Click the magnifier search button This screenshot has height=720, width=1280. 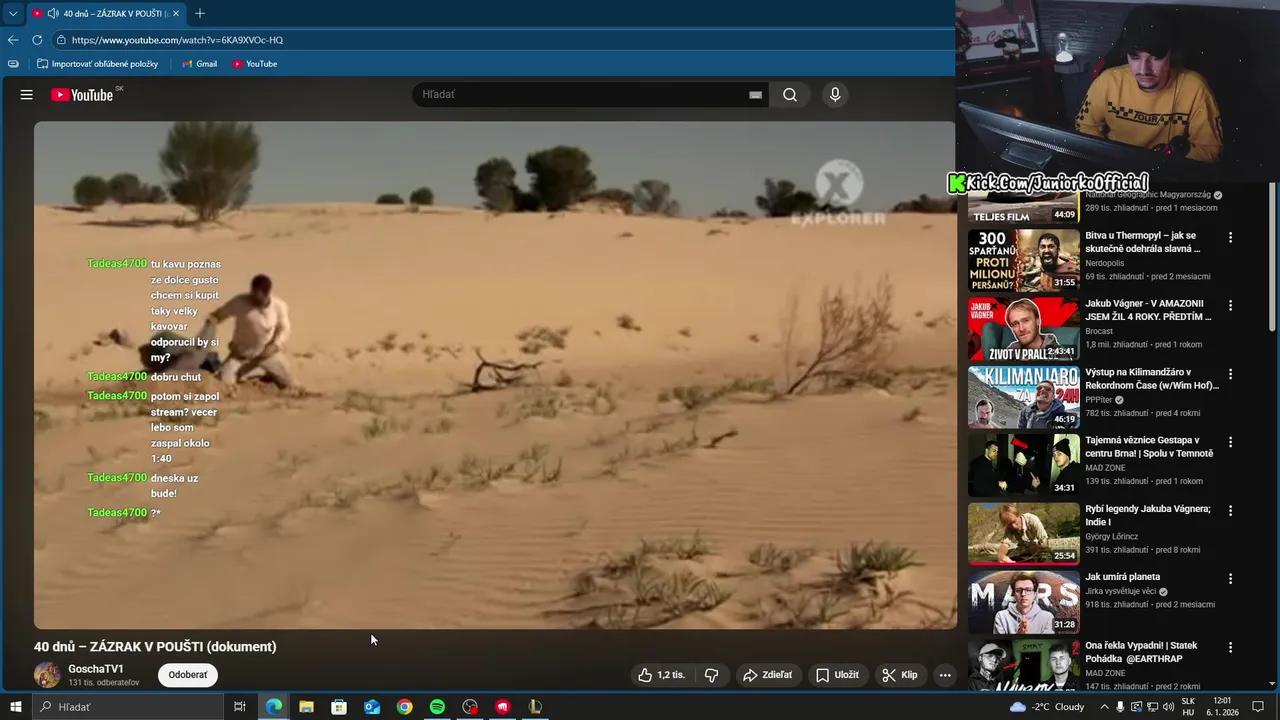tap(790, 95)
